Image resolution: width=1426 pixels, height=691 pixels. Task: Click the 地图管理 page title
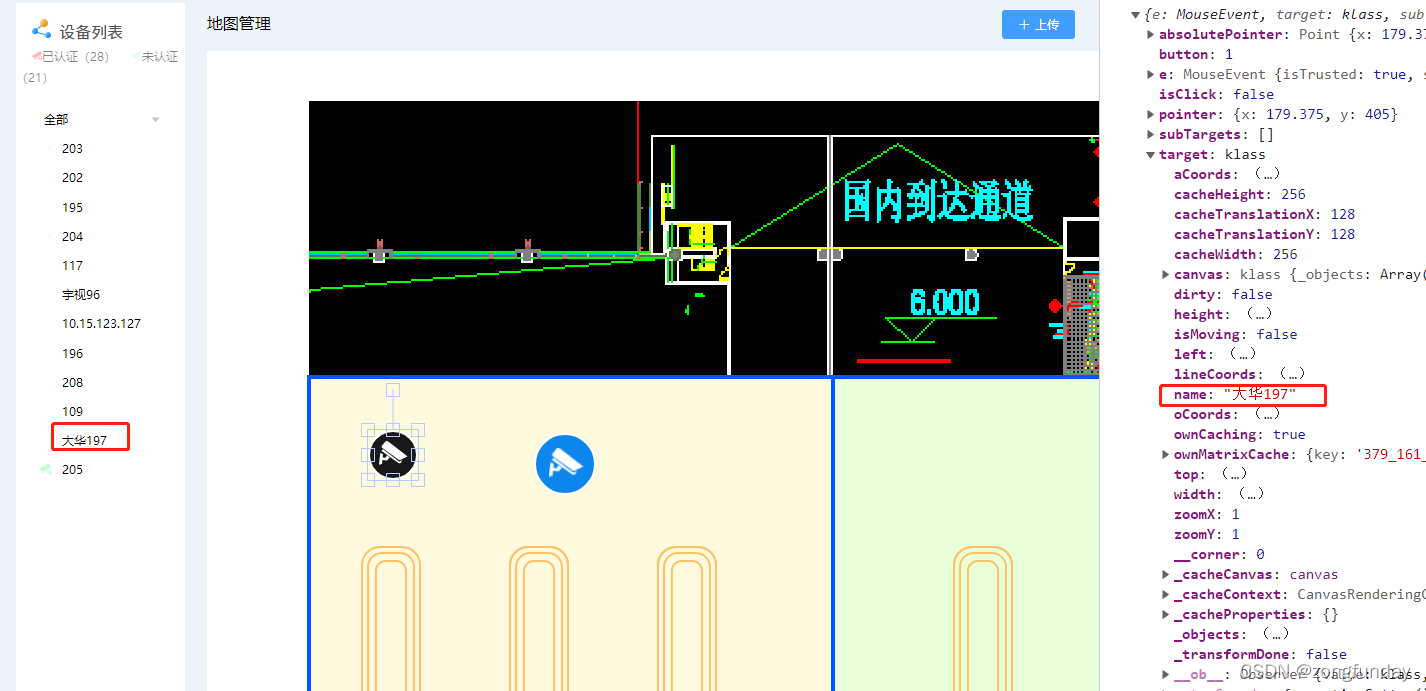click(239, 23)
